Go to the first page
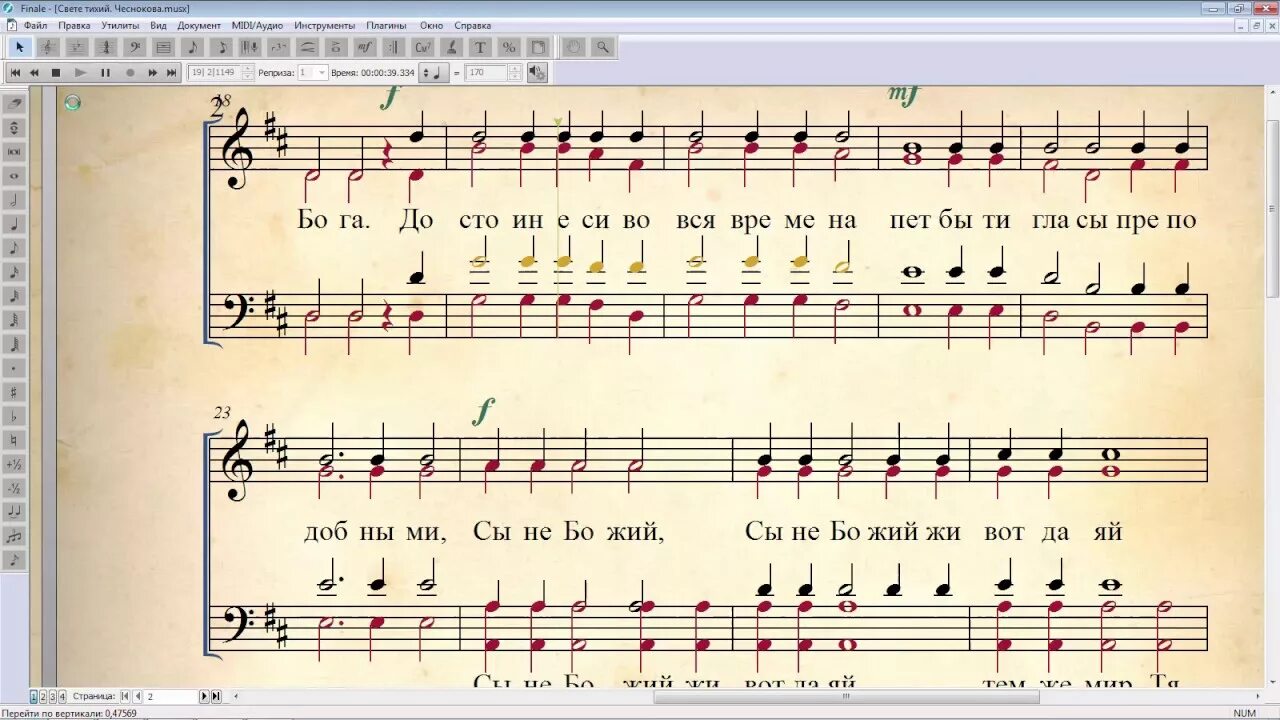This screenshot has width=1280, height=720. coord(124,696)
